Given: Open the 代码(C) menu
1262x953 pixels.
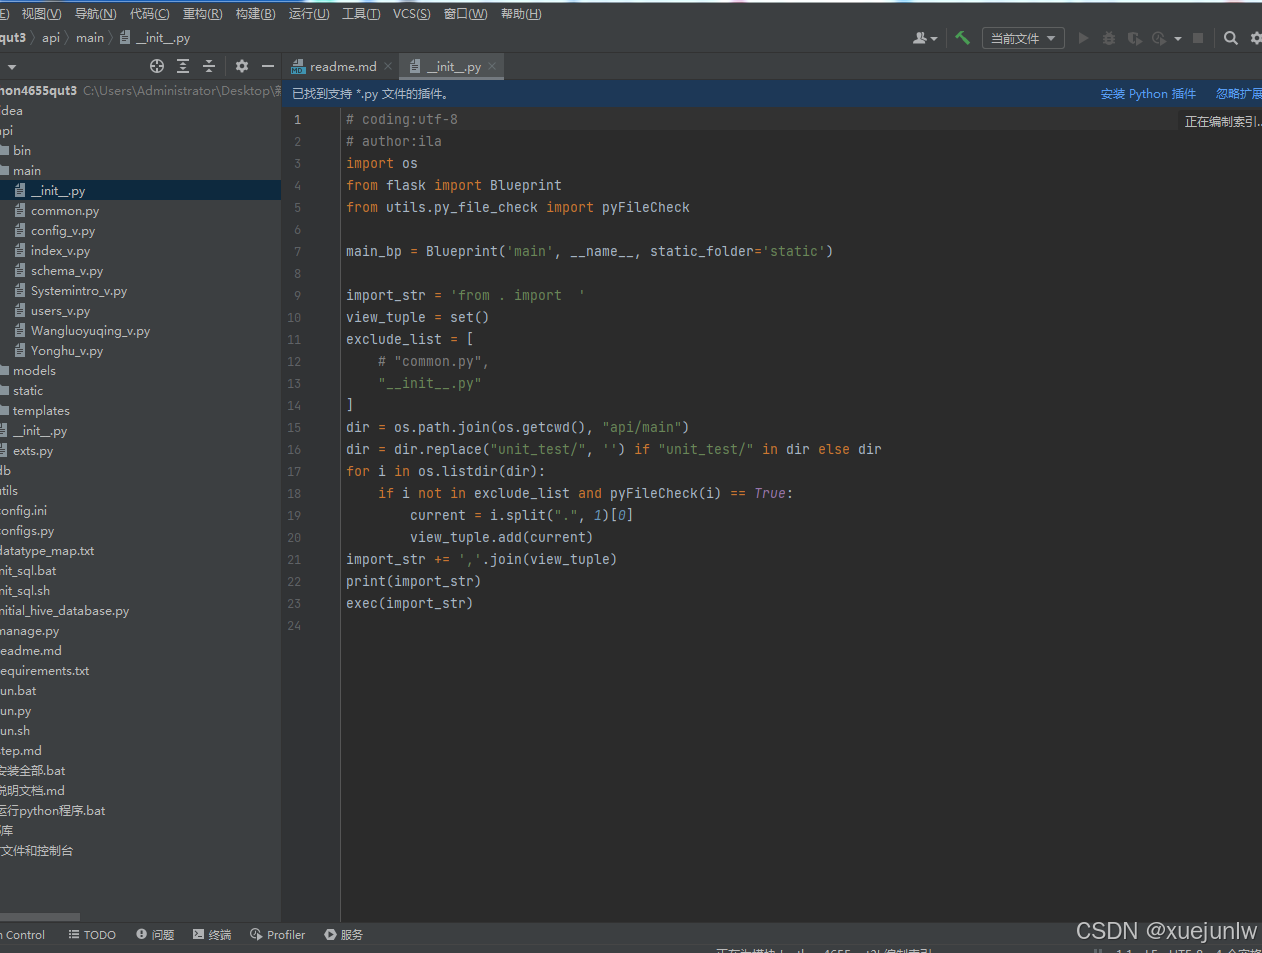Looking at the screenshot, I should coord(149,14).
